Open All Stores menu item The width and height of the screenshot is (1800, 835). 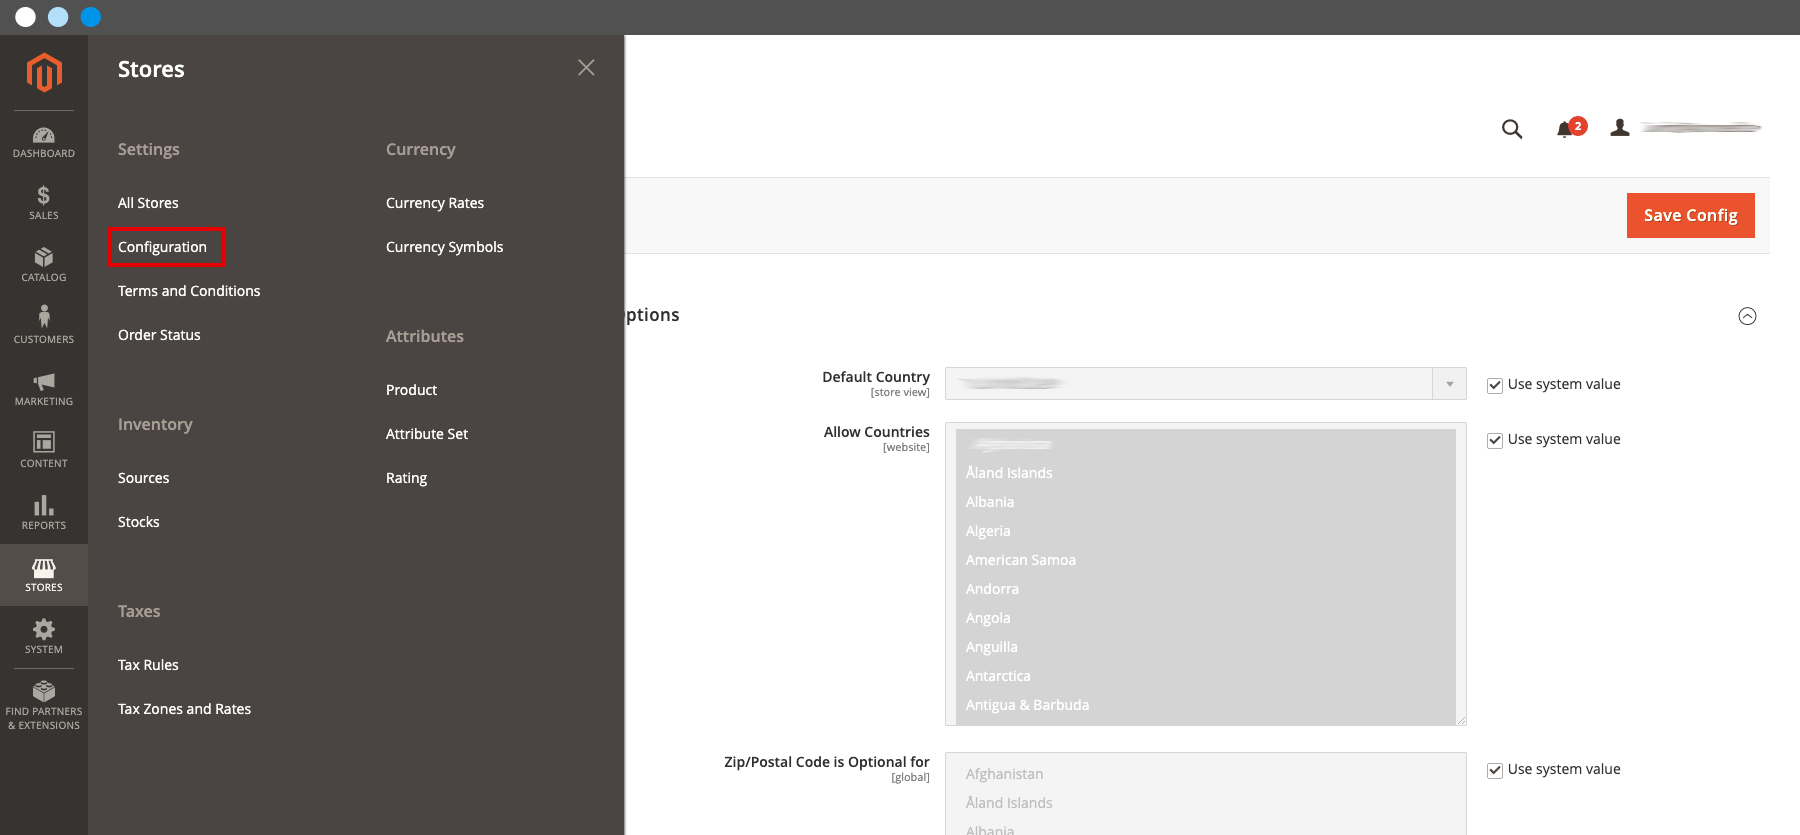click(x=148, y=203)
